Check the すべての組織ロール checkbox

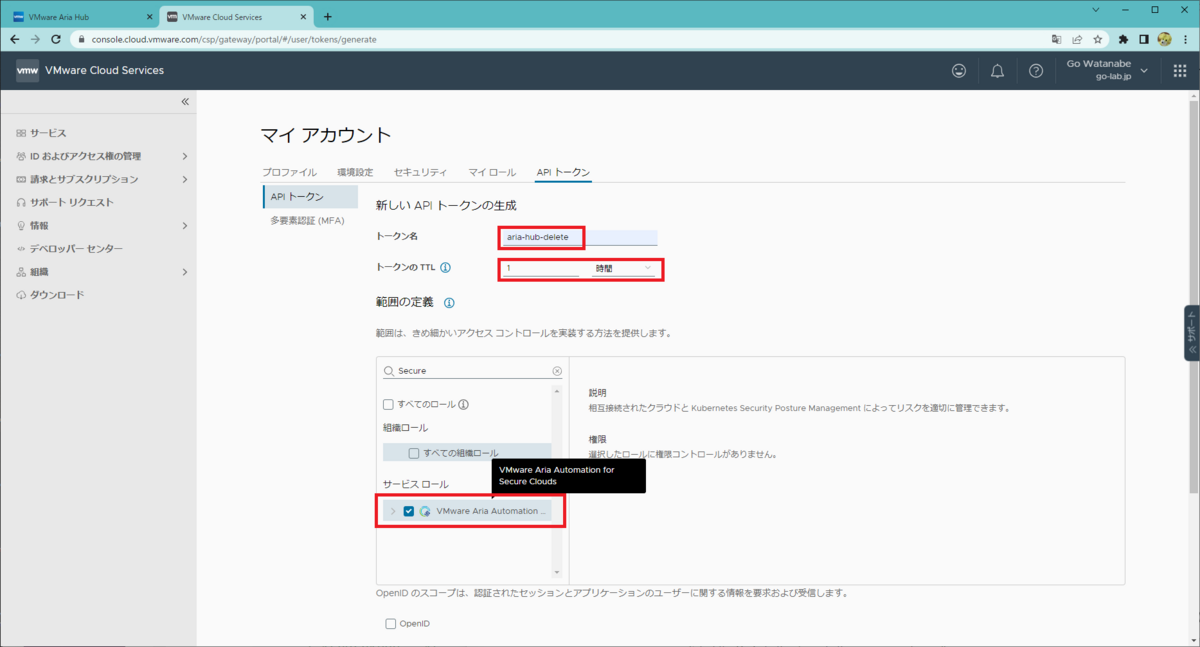point(414,453)
